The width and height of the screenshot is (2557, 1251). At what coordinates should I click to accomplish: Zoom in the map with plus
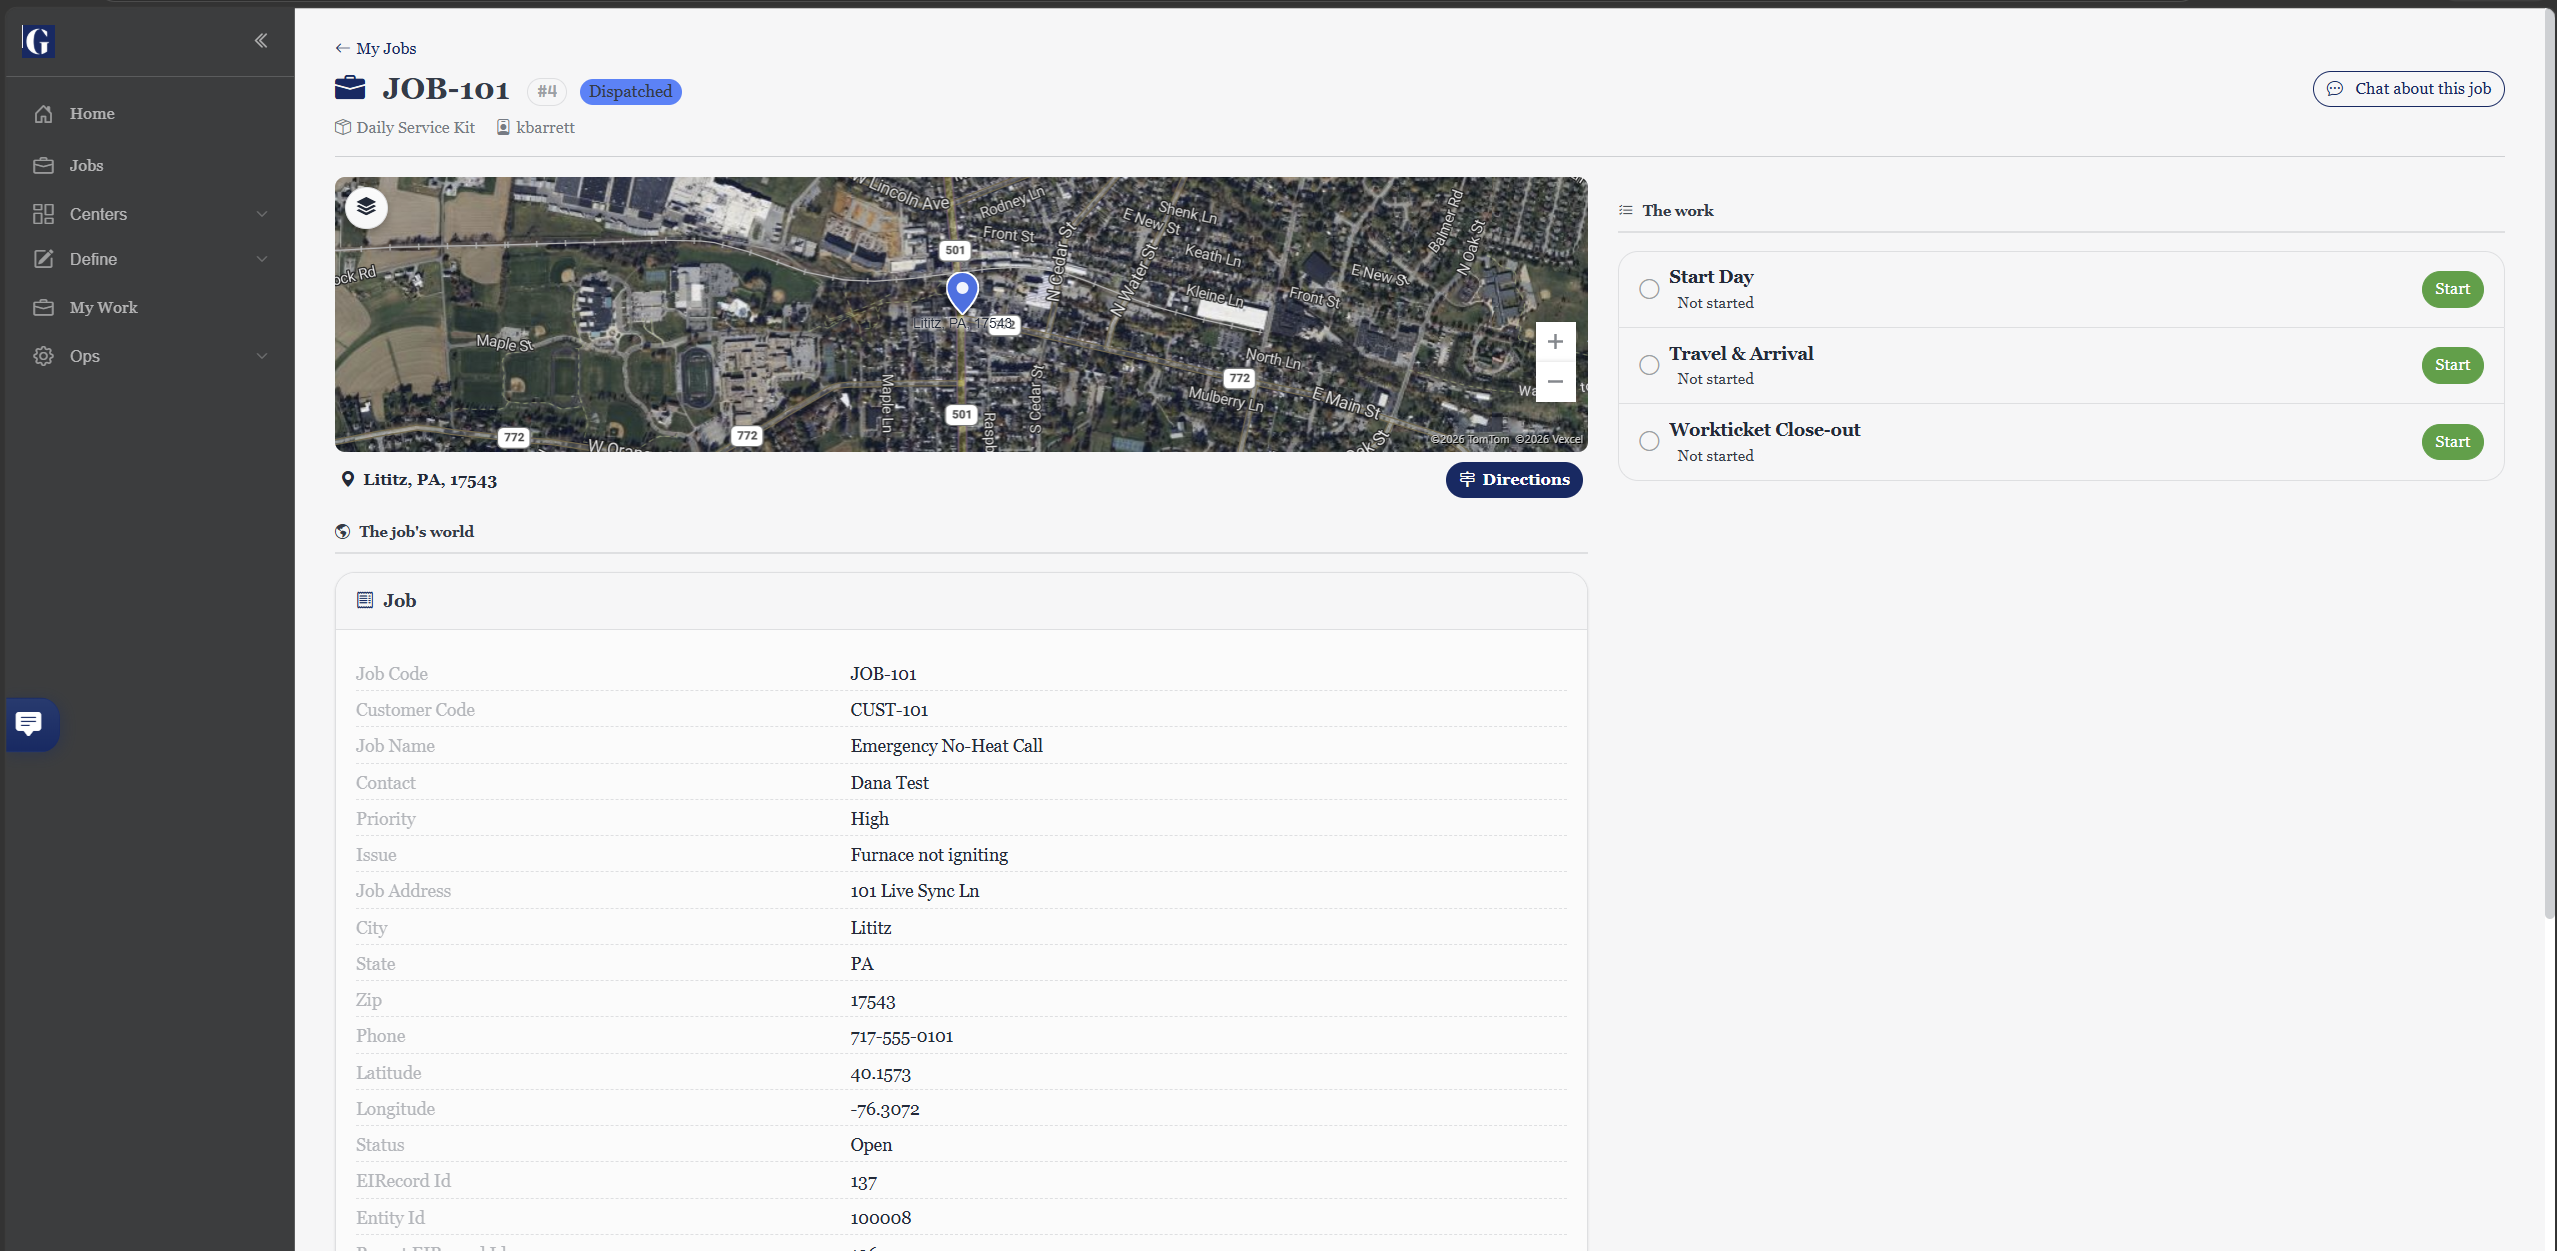1555,342
